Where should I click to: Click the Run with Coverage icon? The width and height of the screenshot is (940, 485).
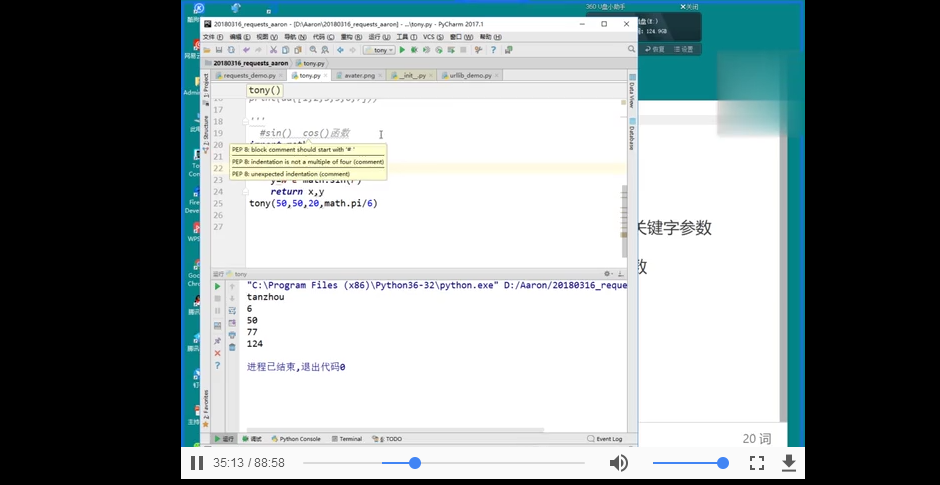point(426,50)
